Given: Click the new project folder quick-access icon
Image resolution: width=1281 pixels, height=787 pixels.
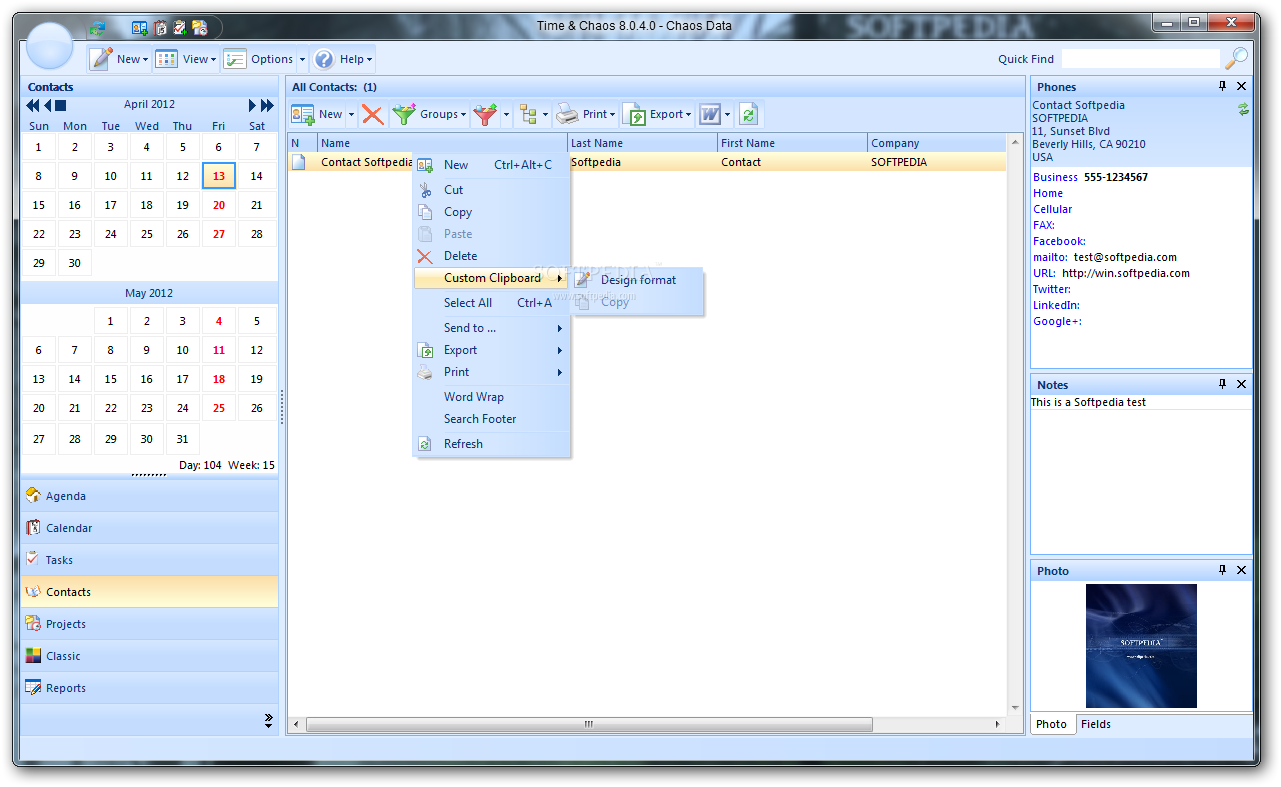Looking at the screenshot, I should click(200, 28).
